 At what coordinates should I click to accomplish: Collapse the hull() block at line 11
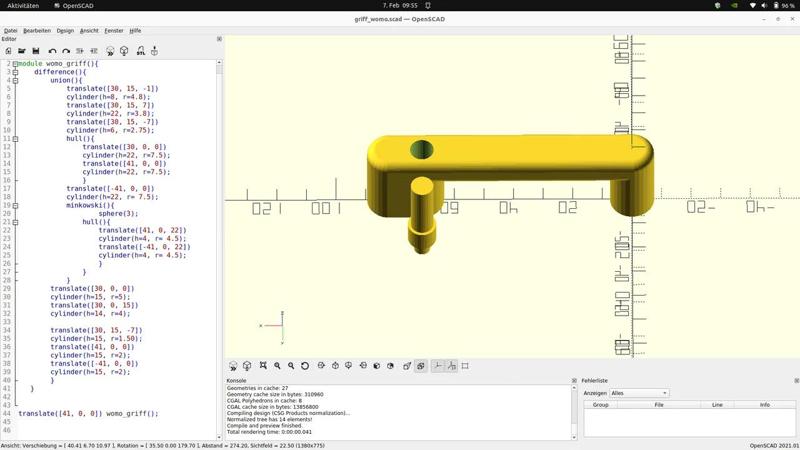(x=15, y=139)
